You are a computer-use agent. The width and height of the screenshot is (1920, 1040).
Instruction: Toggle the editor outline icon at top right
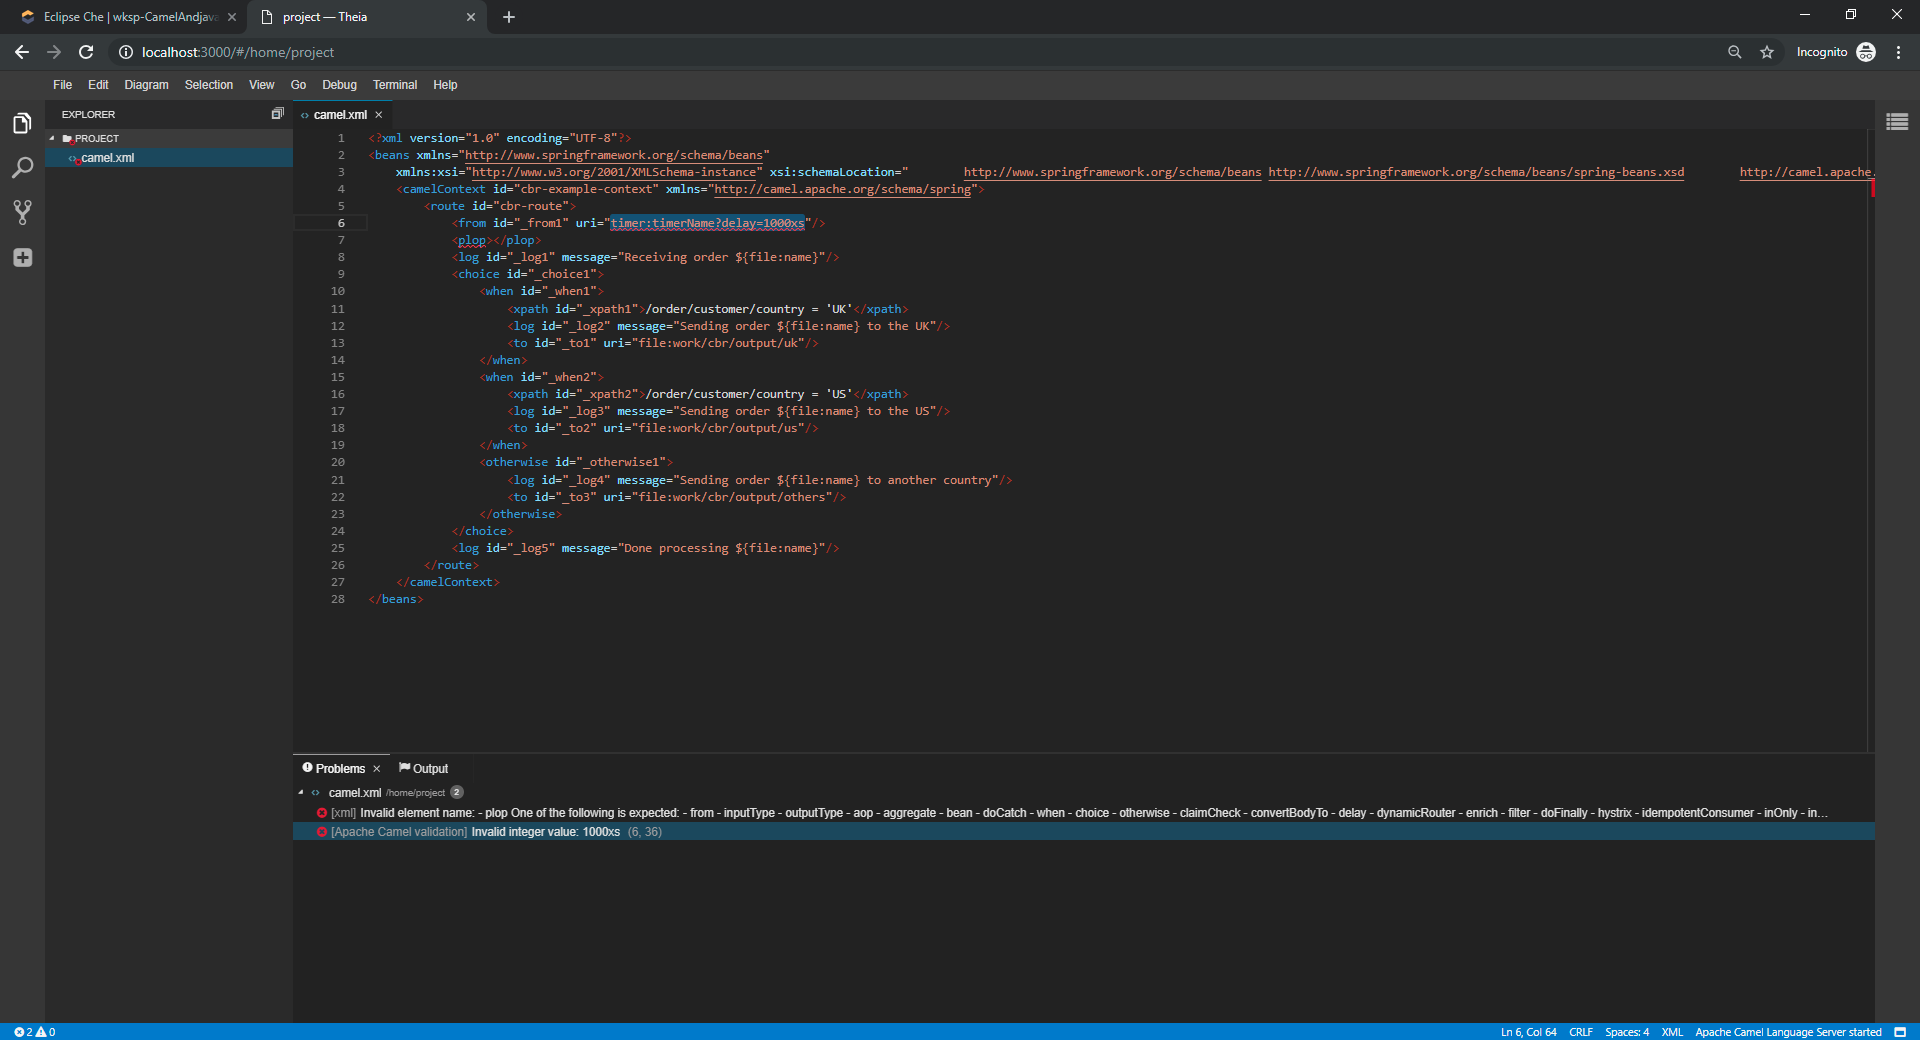[x=1898, y=121]
